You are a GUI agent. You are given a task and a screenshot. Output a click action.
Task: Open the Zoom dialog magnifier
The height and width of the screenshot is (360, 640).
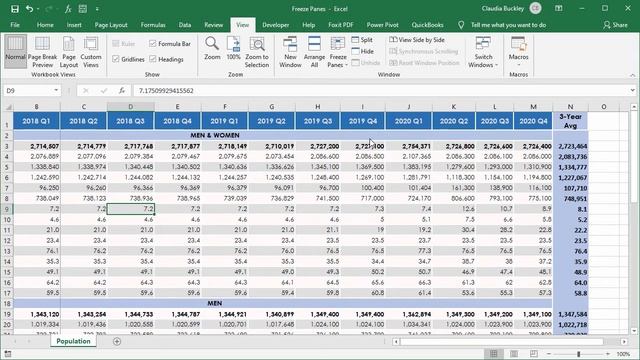[x=212, y=48]
